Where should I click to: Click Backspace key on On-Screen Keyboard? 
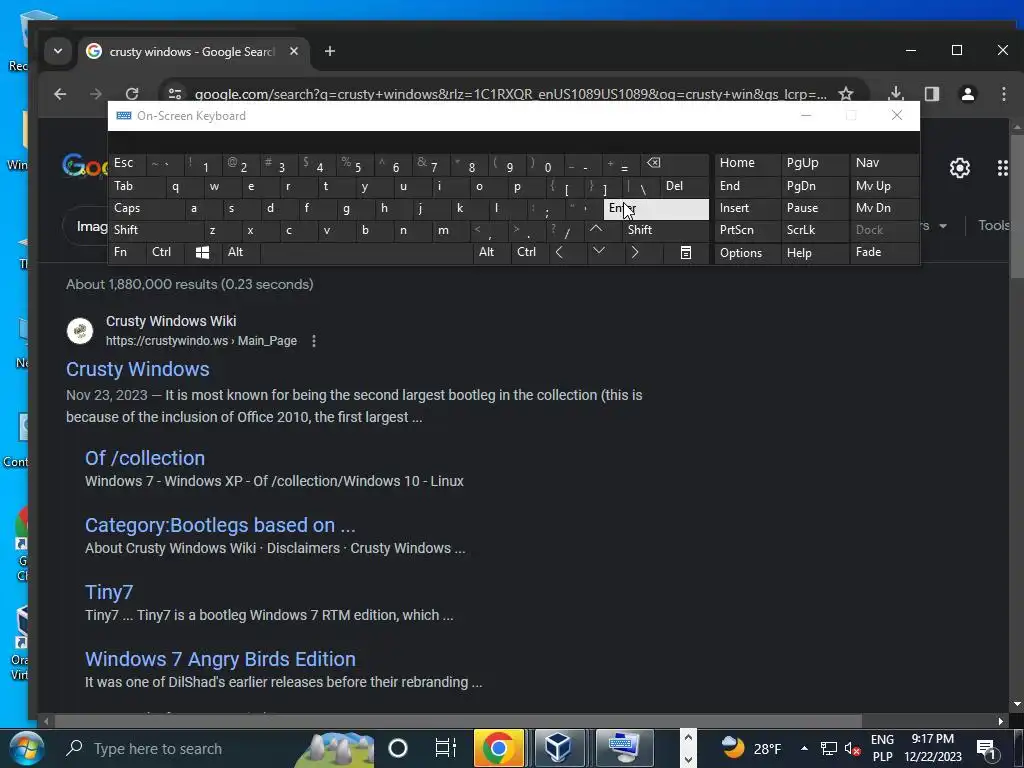tap(675, 163)
